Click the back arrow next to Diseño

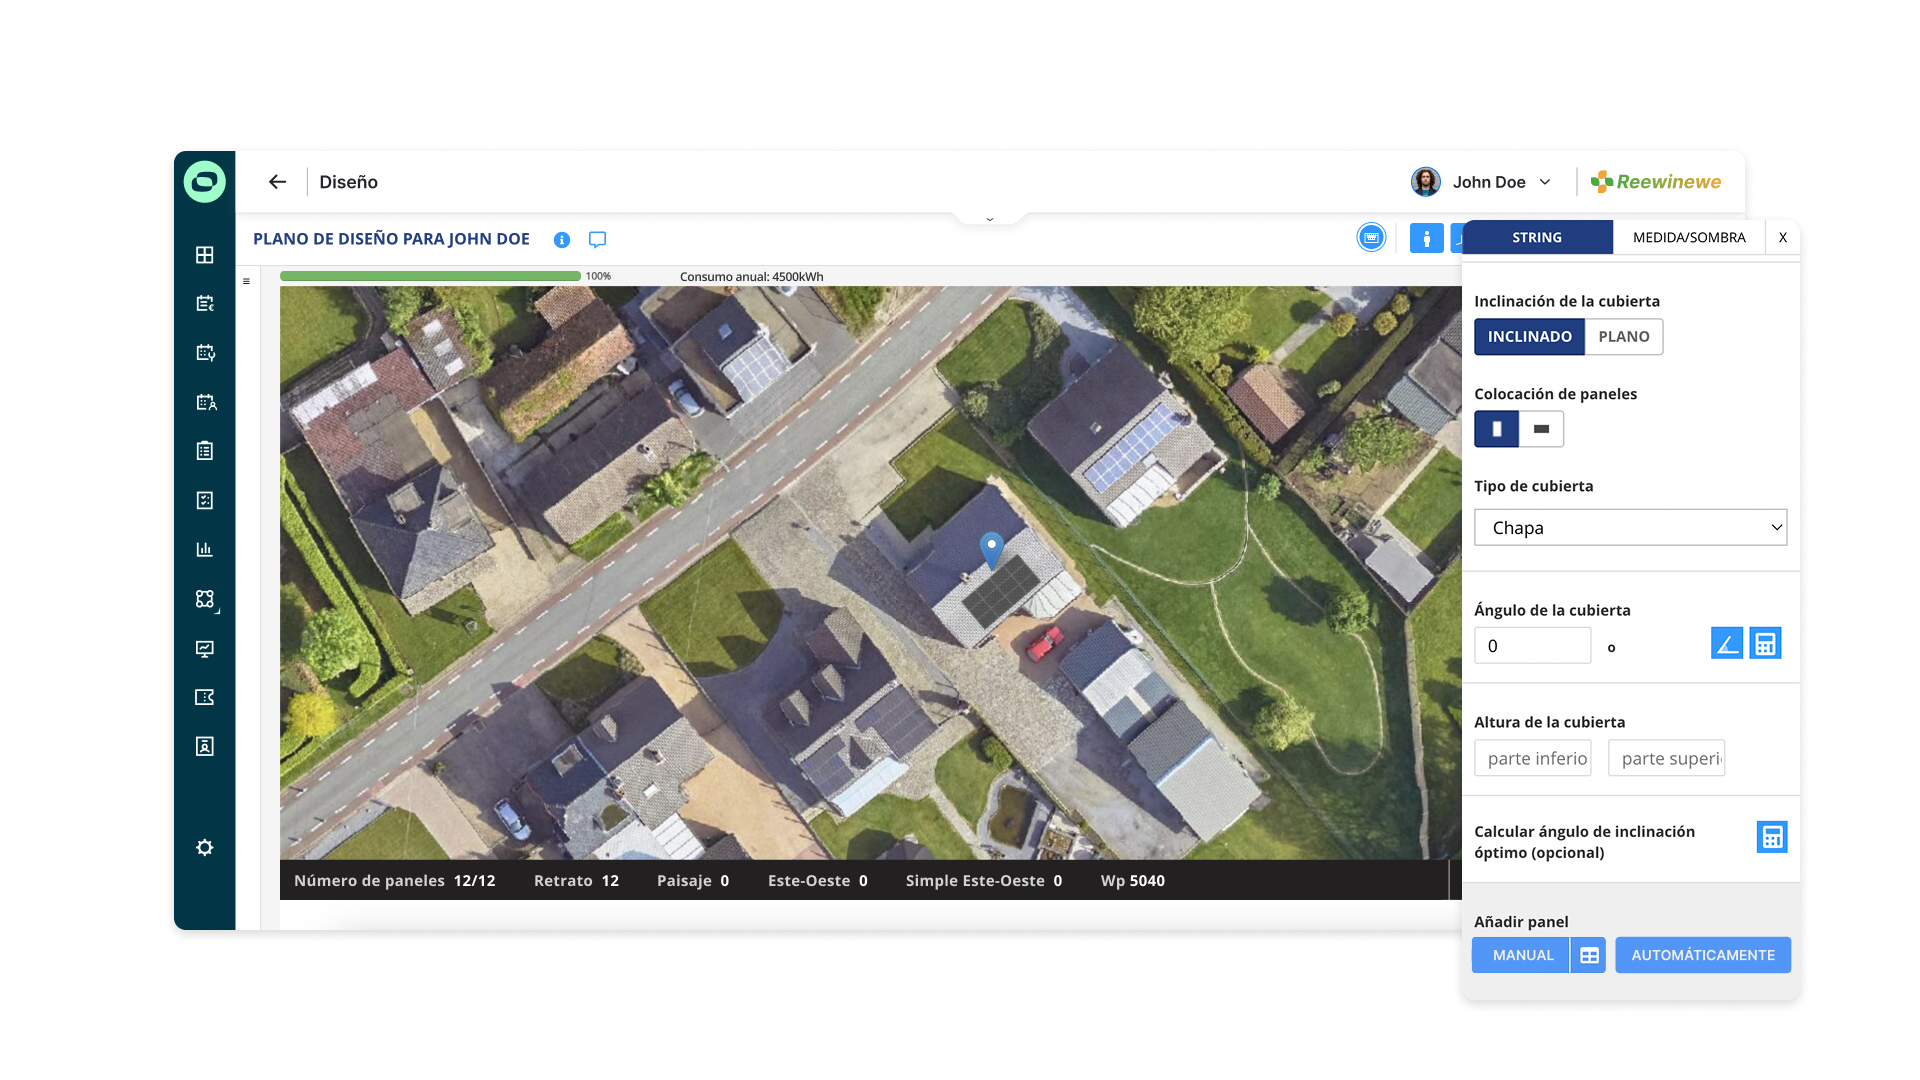[277, 182]
